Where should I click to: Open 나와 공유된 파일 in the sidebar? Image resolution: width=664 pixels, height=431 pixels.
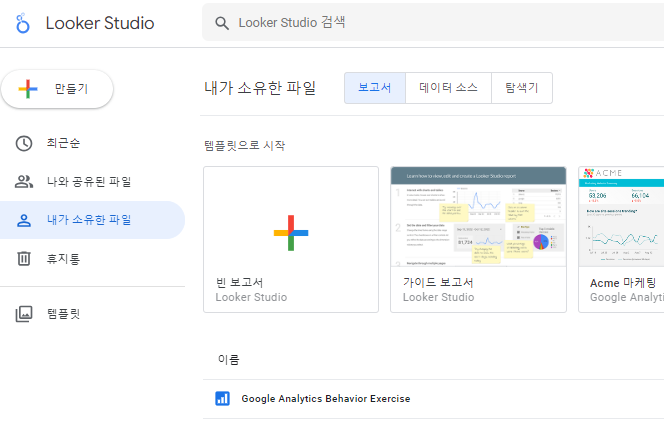92,182
